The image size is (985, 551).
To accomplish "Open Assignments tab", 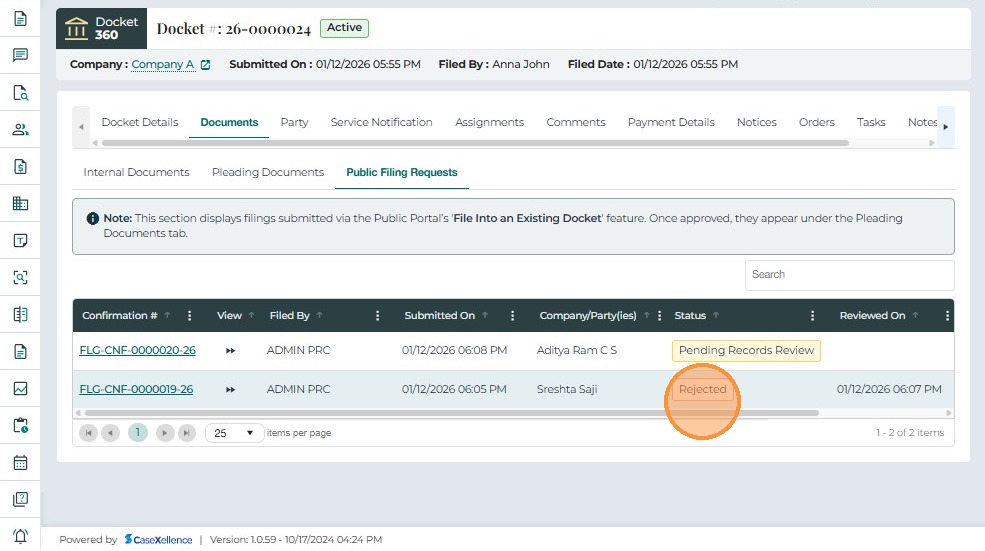I will pos(489,123).
